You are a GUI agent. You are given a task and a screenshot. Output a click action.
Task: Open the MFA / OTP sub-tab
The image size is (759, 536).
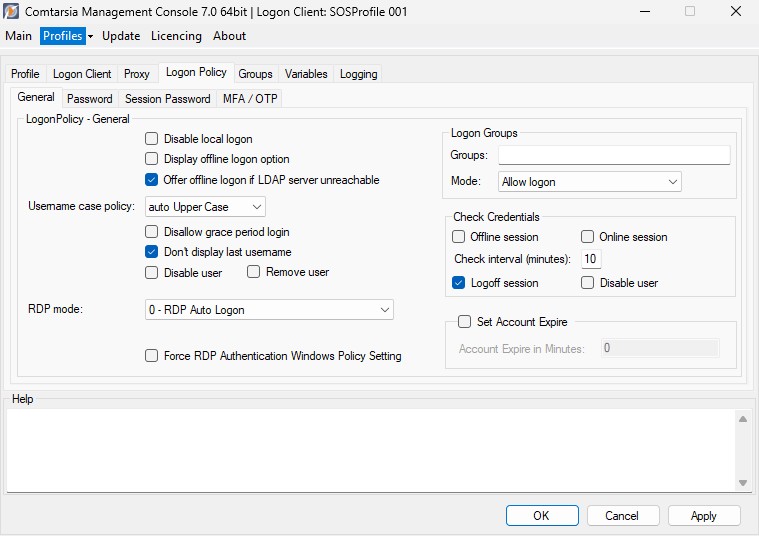coord(250,99)
